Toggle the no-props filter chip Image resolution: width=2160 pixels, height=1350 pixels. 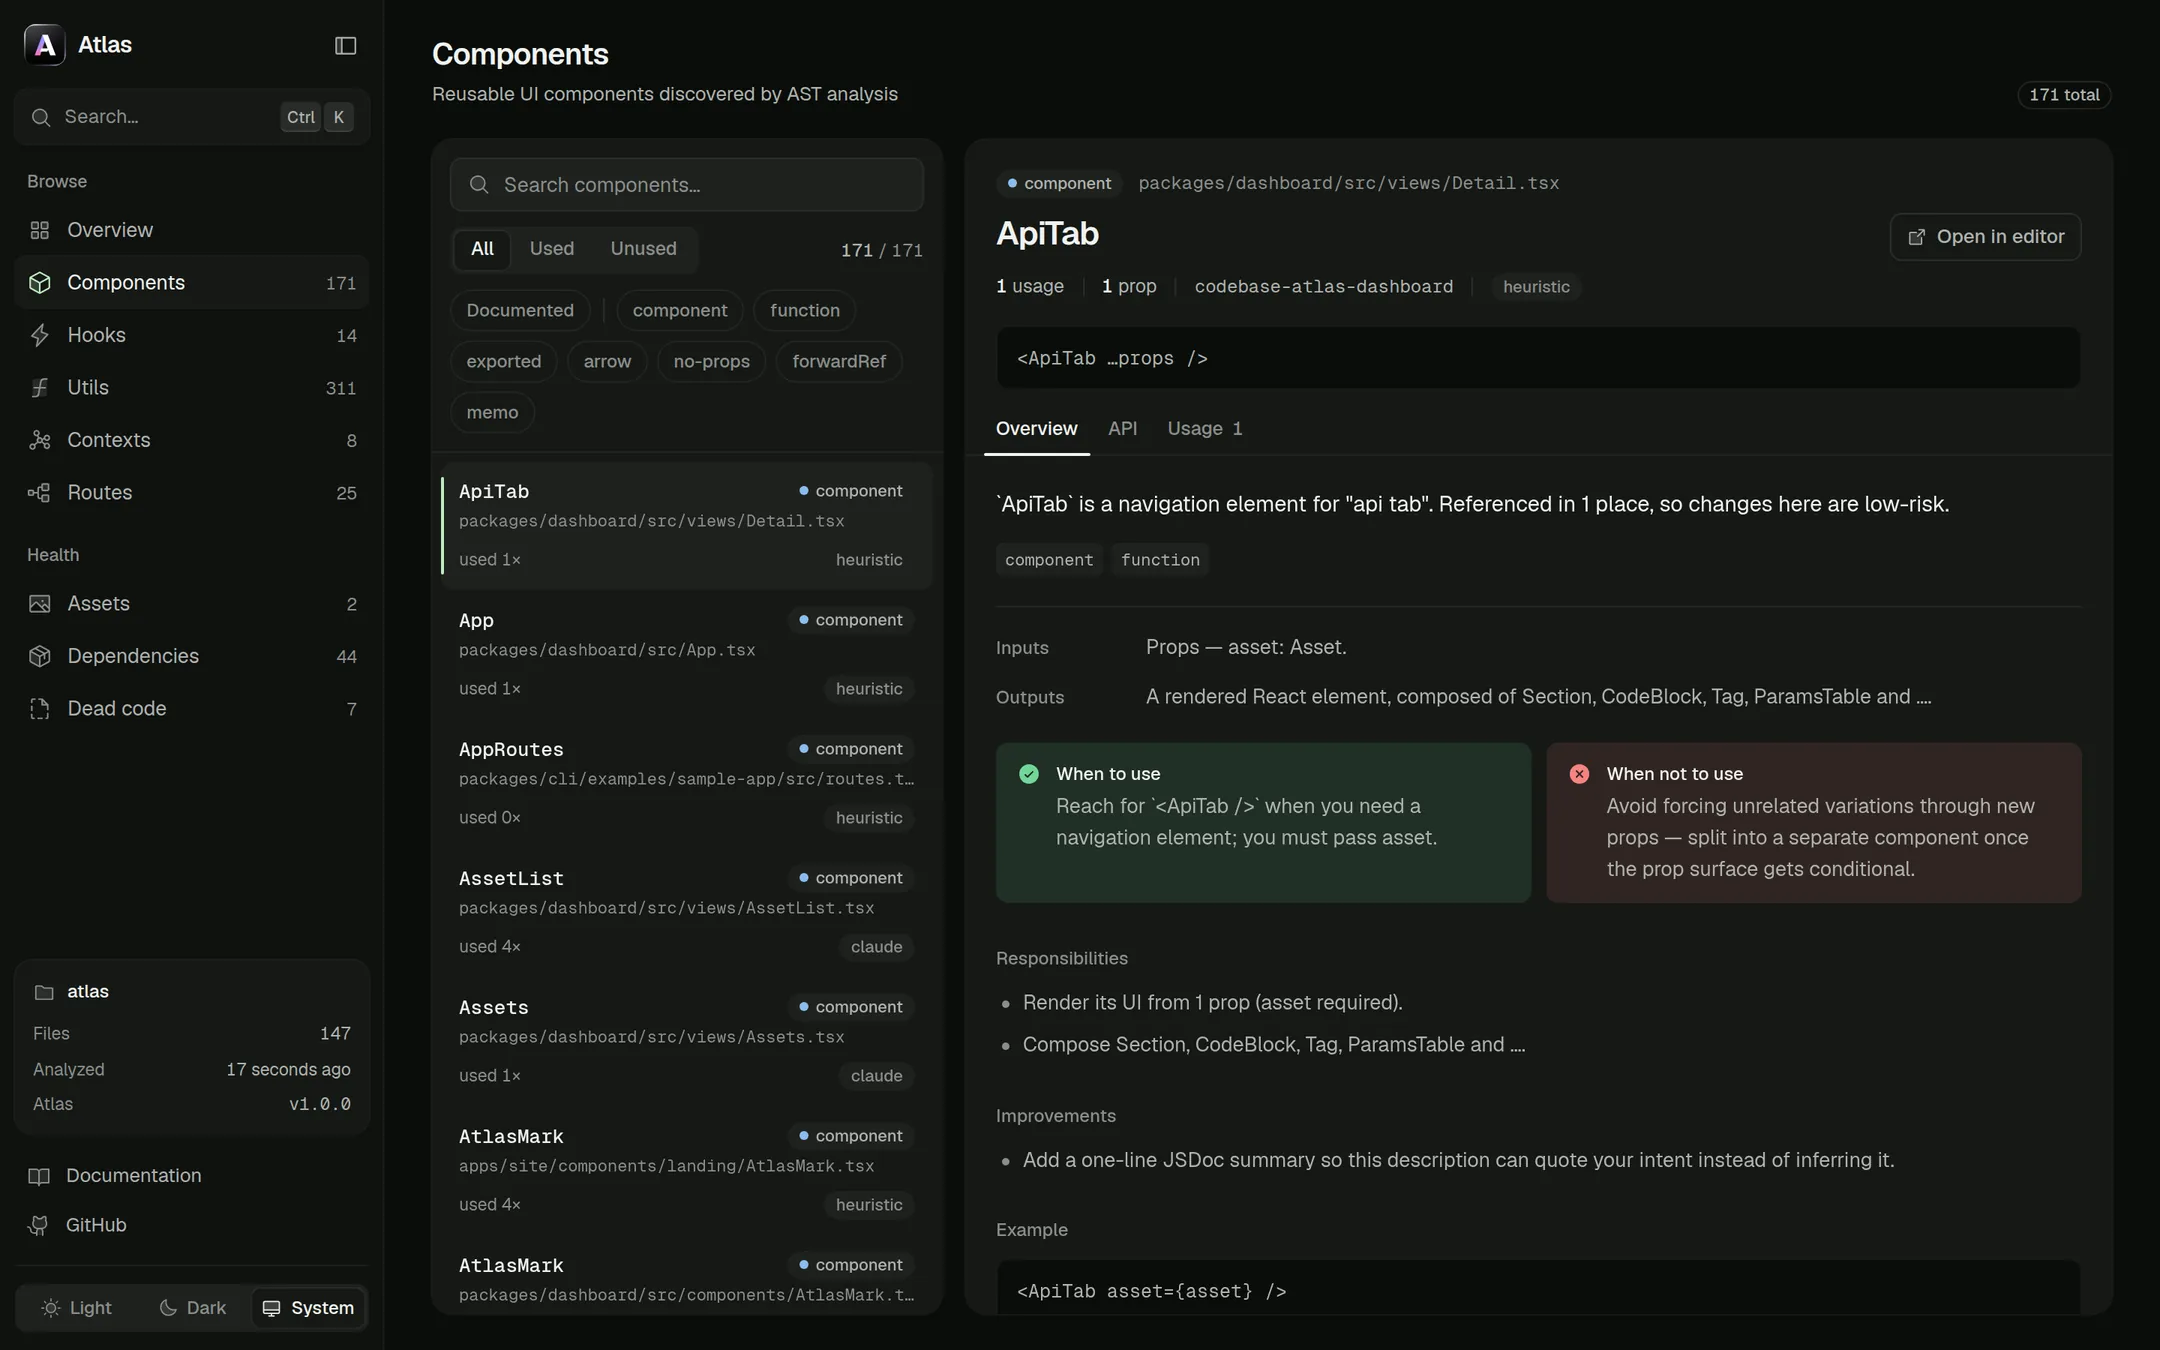(711, 362)
